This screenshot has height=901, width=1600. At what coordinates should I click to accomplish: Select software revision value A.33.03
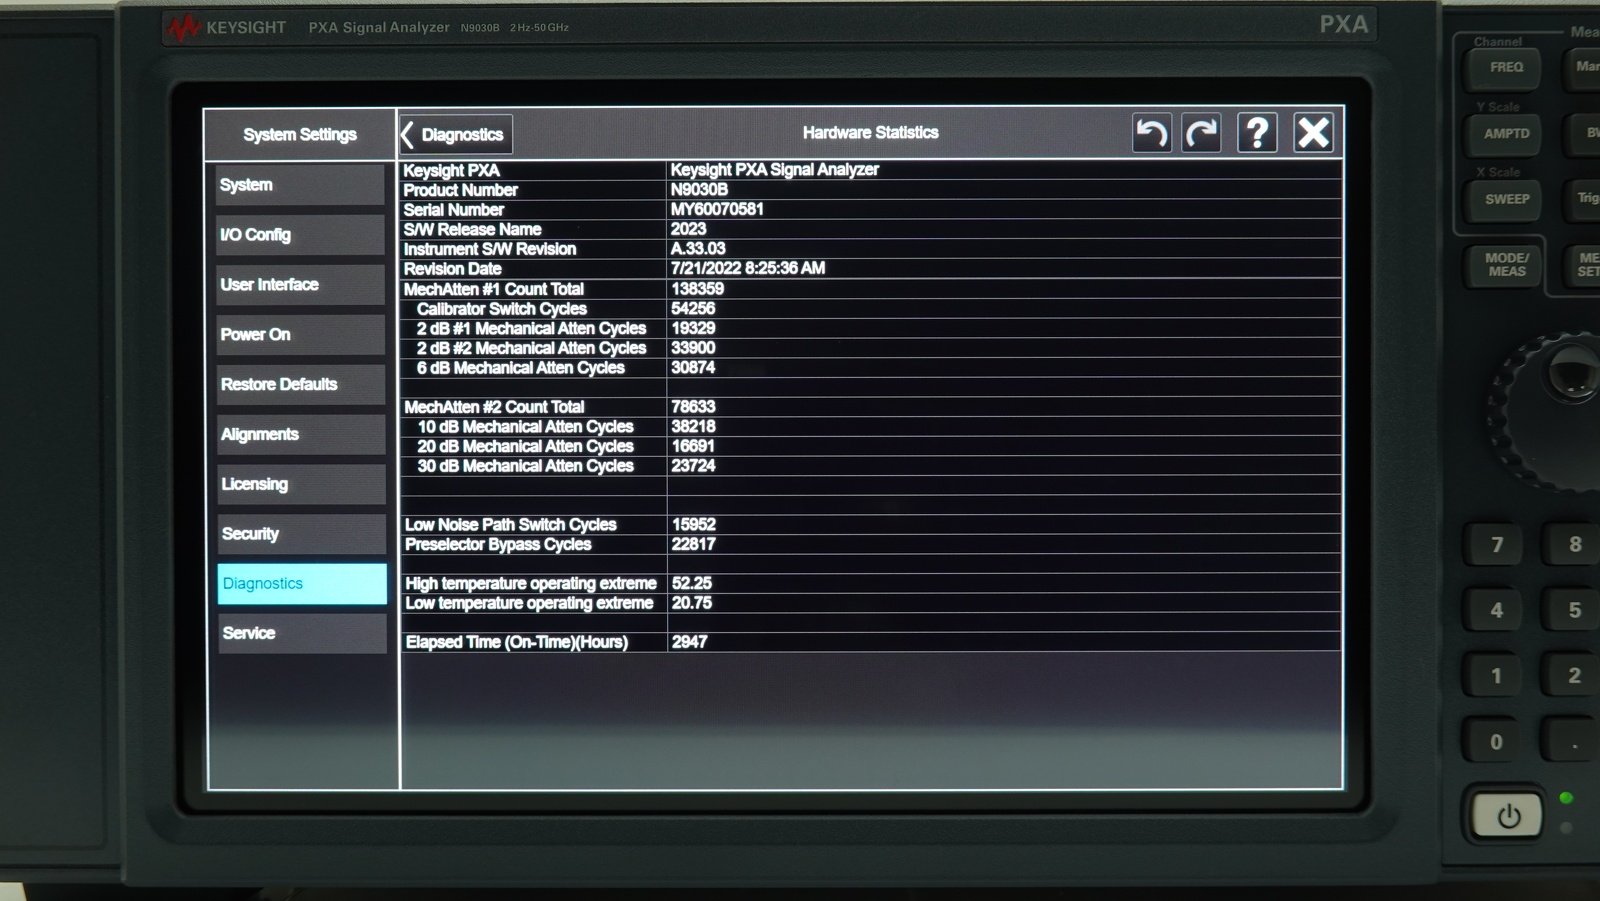click(x=698, y=248)
